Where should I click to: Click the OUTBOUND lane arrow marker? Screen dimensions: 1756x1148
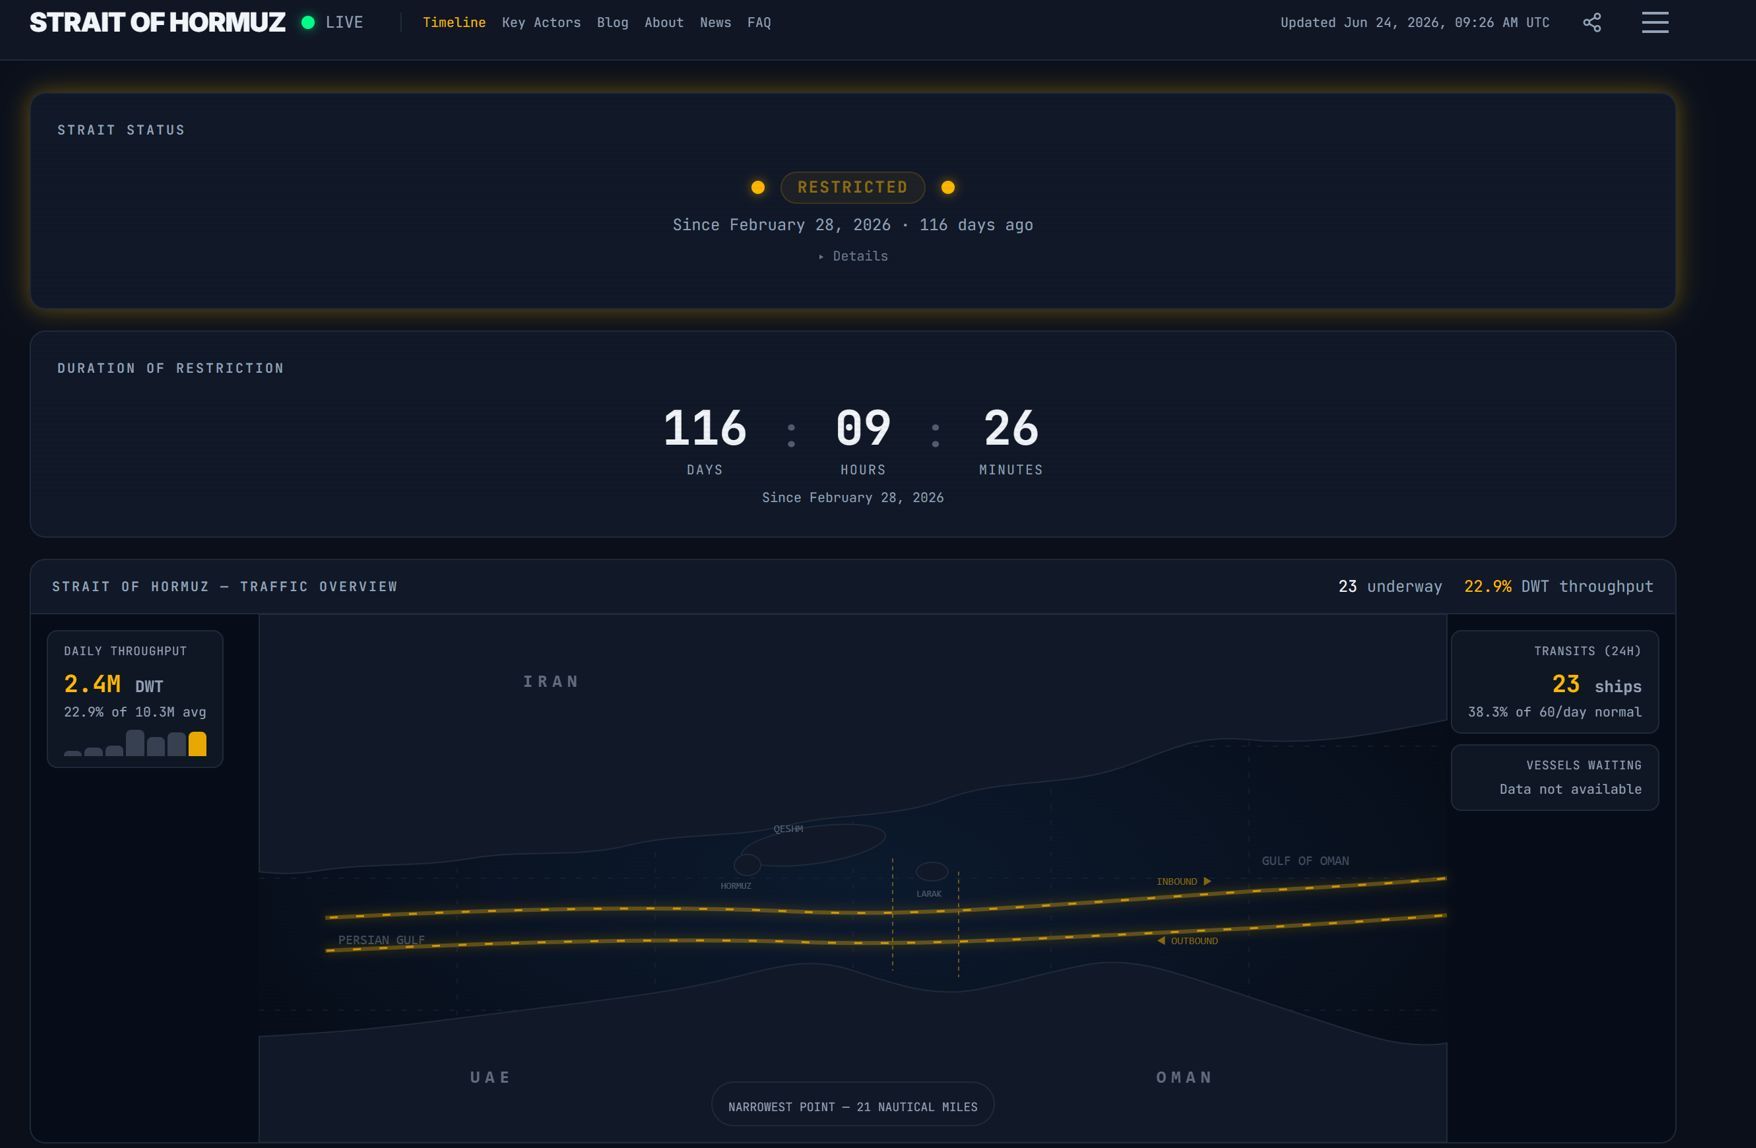[x=1161, y=940]
